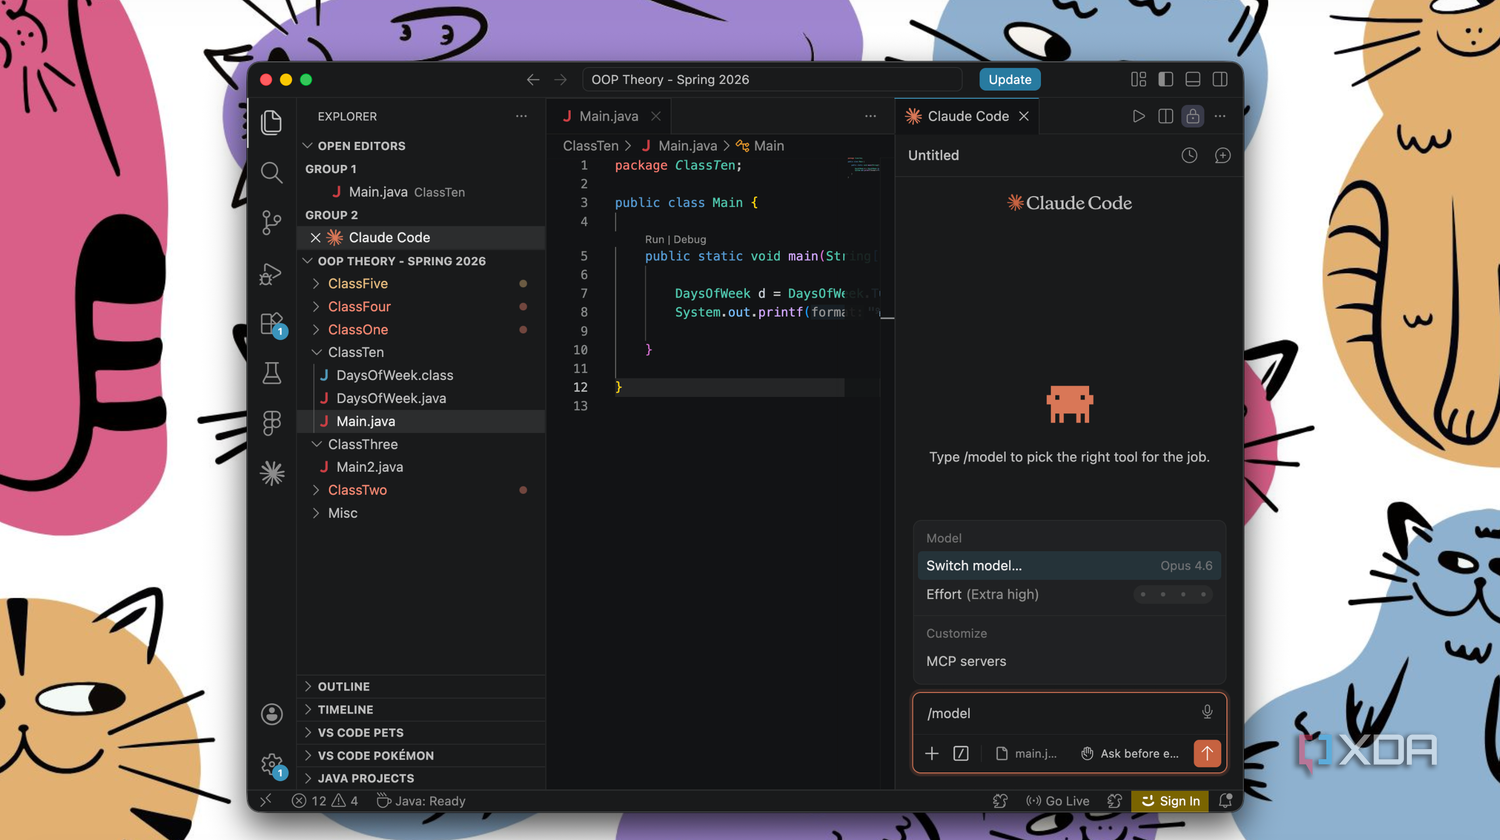The image size is (1500, 840).
Task: Start a new Claude Code chat
Action: click(x=1222, y=155)
